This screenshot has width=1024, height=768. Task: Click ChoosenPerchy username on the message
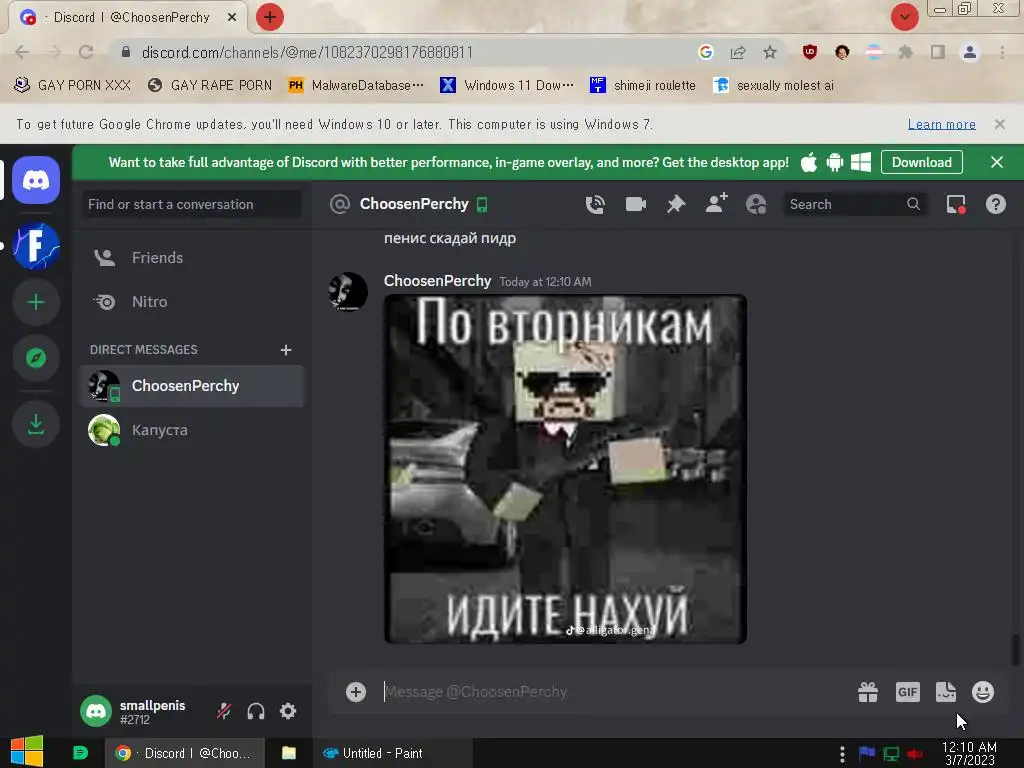(437, 281)
